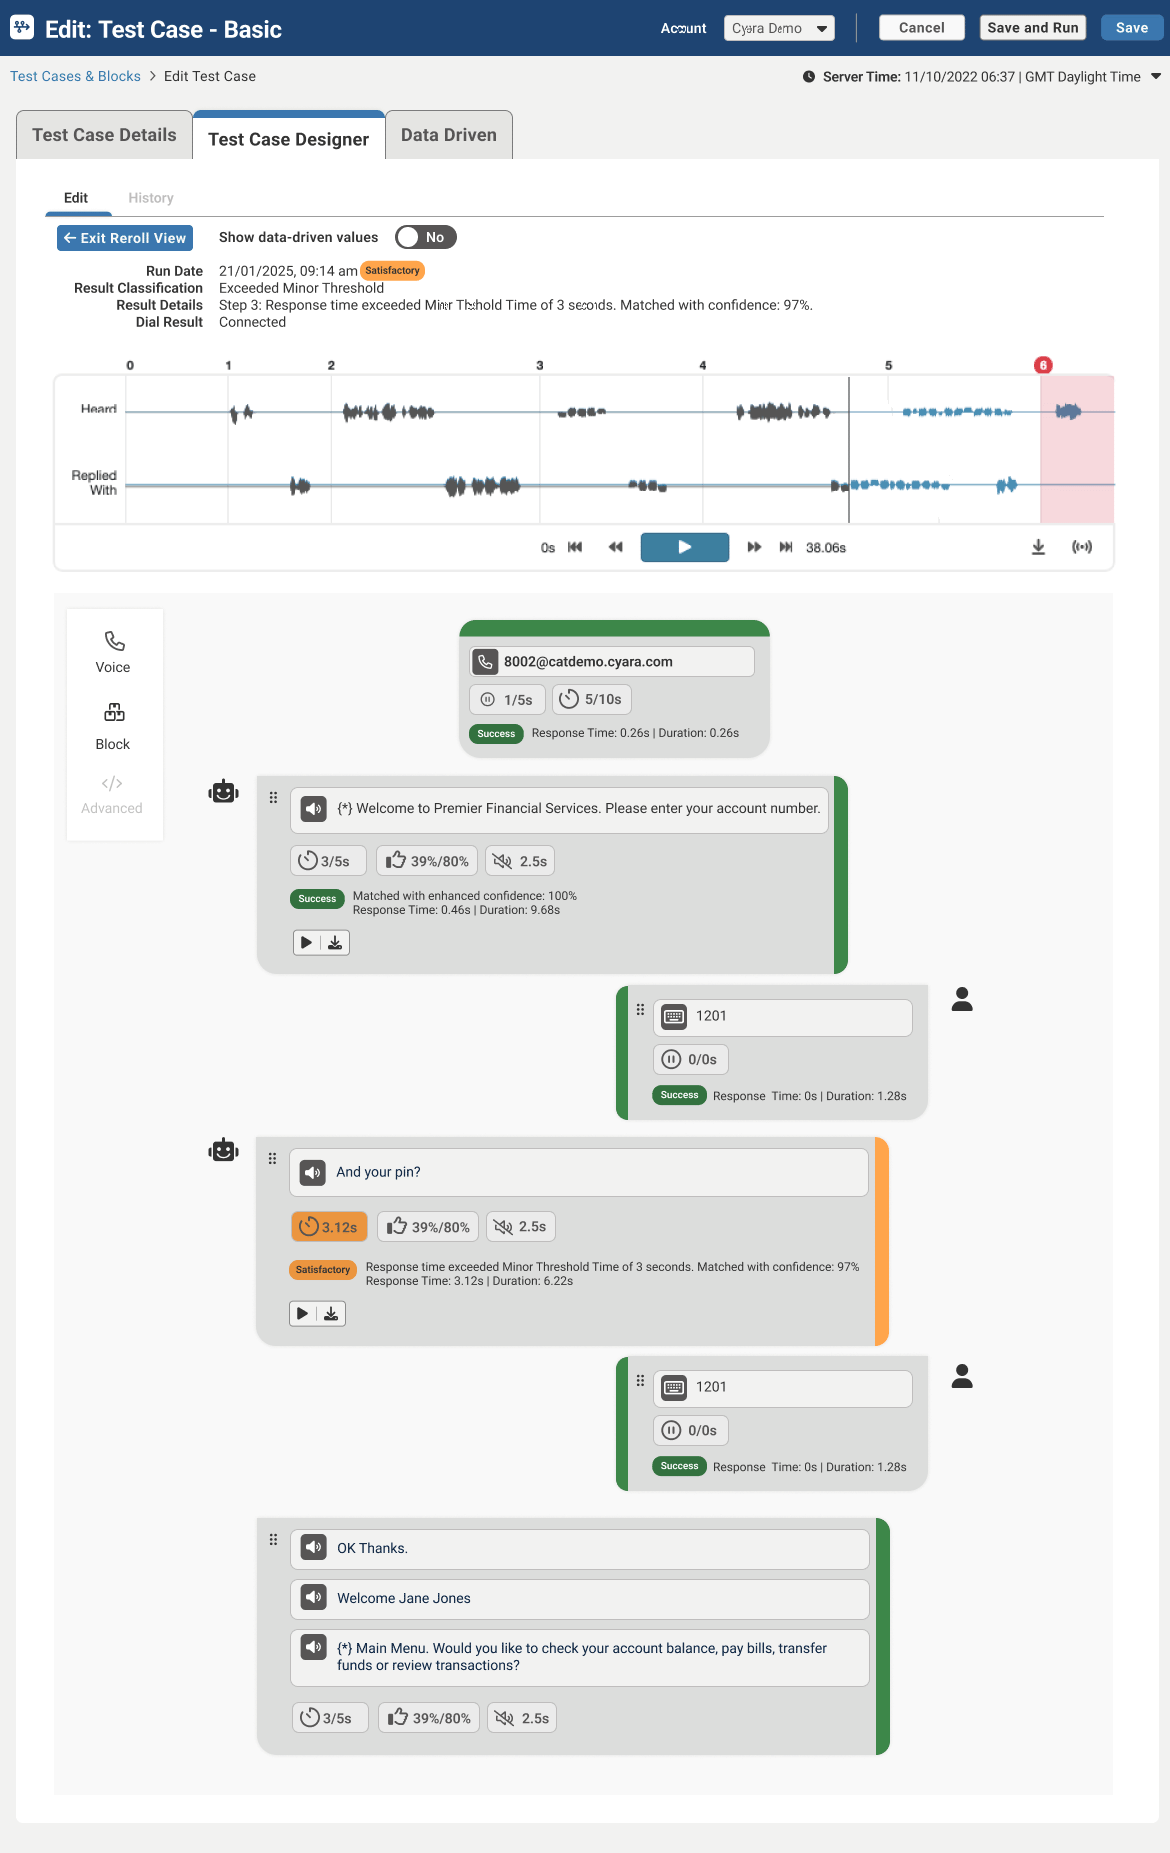Image resolution: width=1170 pixels, height=1853 pixels.
Task: Click the speaker icon on 'Welcome Jane Jones' prompt
Action: pos(313,1597)
